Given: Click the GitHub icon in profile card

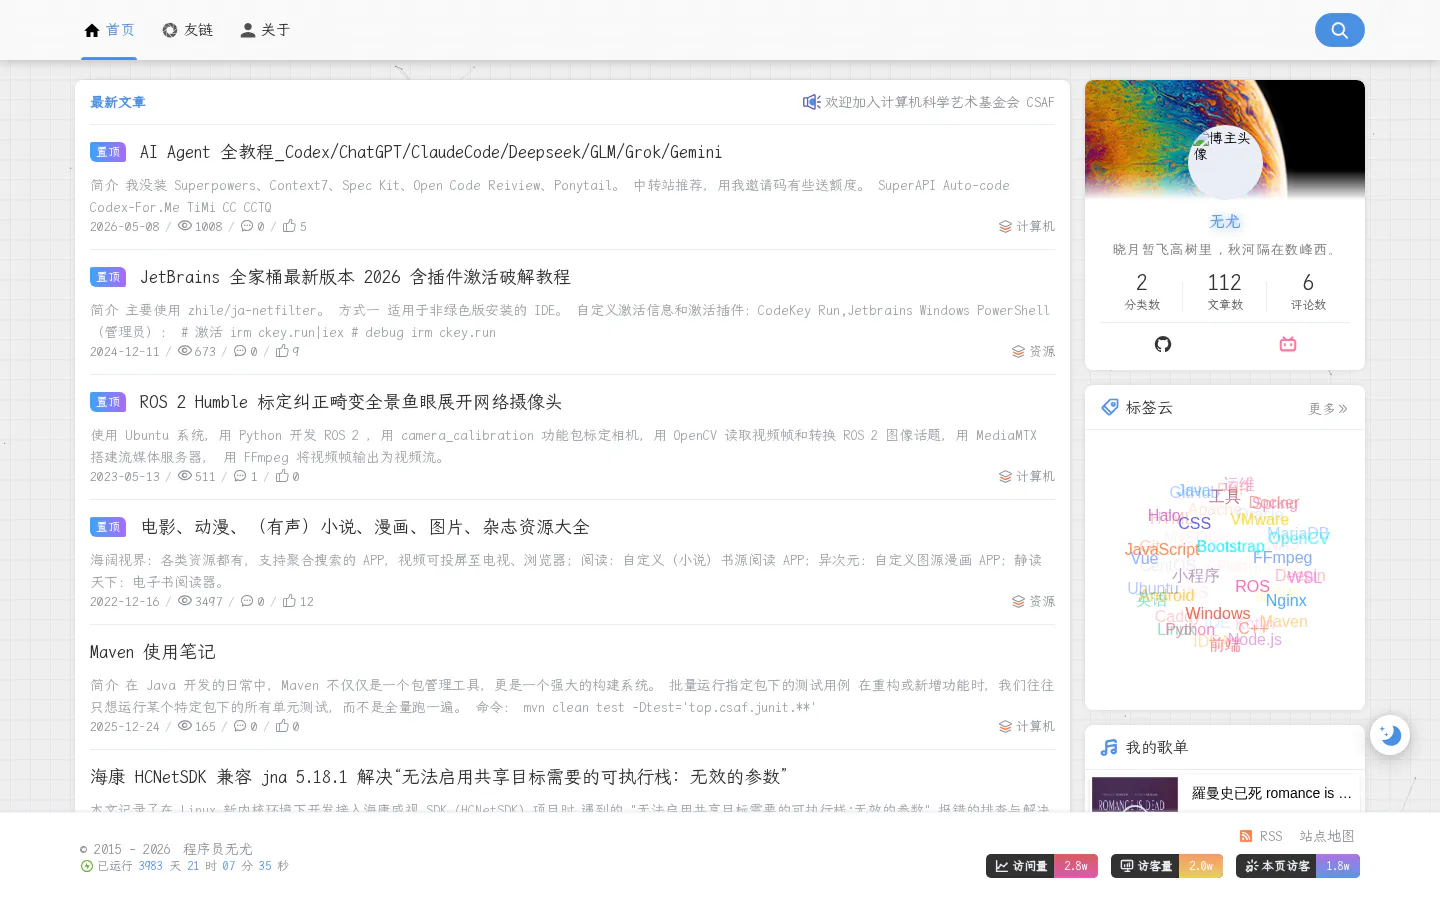Looking at the screenshot, I should pos(1163,344).
